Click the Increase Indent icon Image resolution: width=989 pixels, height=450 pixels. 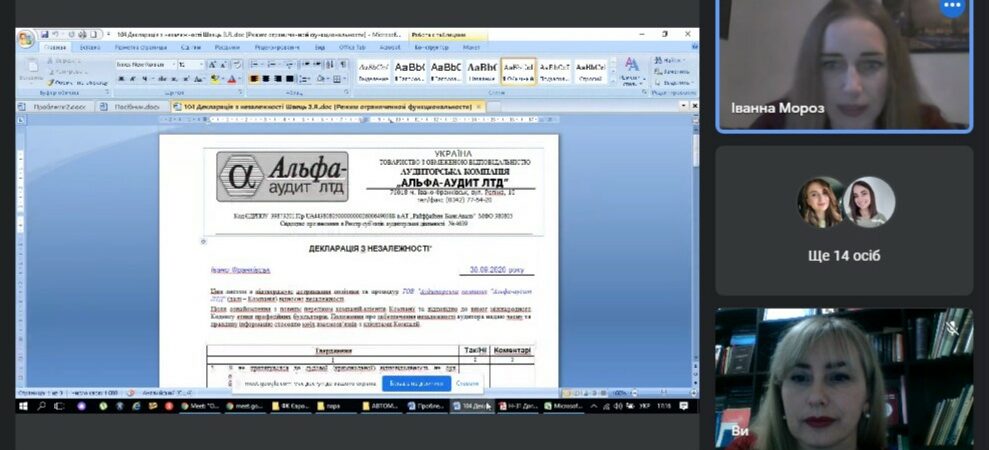317,64
